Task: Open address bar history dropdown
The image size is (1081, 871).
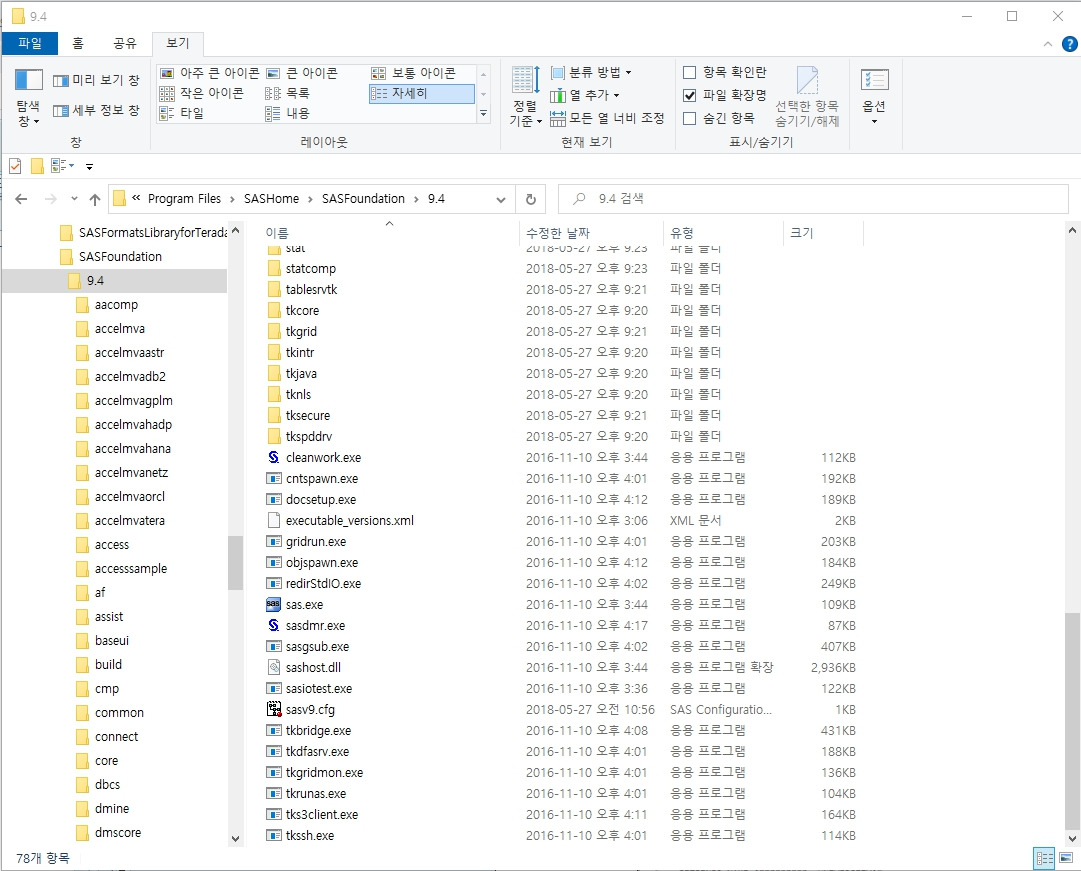Action: tap(501, 199)
